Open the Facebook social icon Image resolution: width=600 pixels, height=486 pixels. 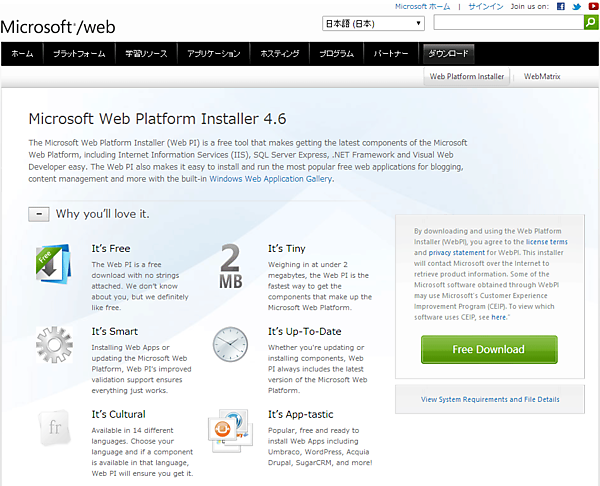[x=560, y=6]
